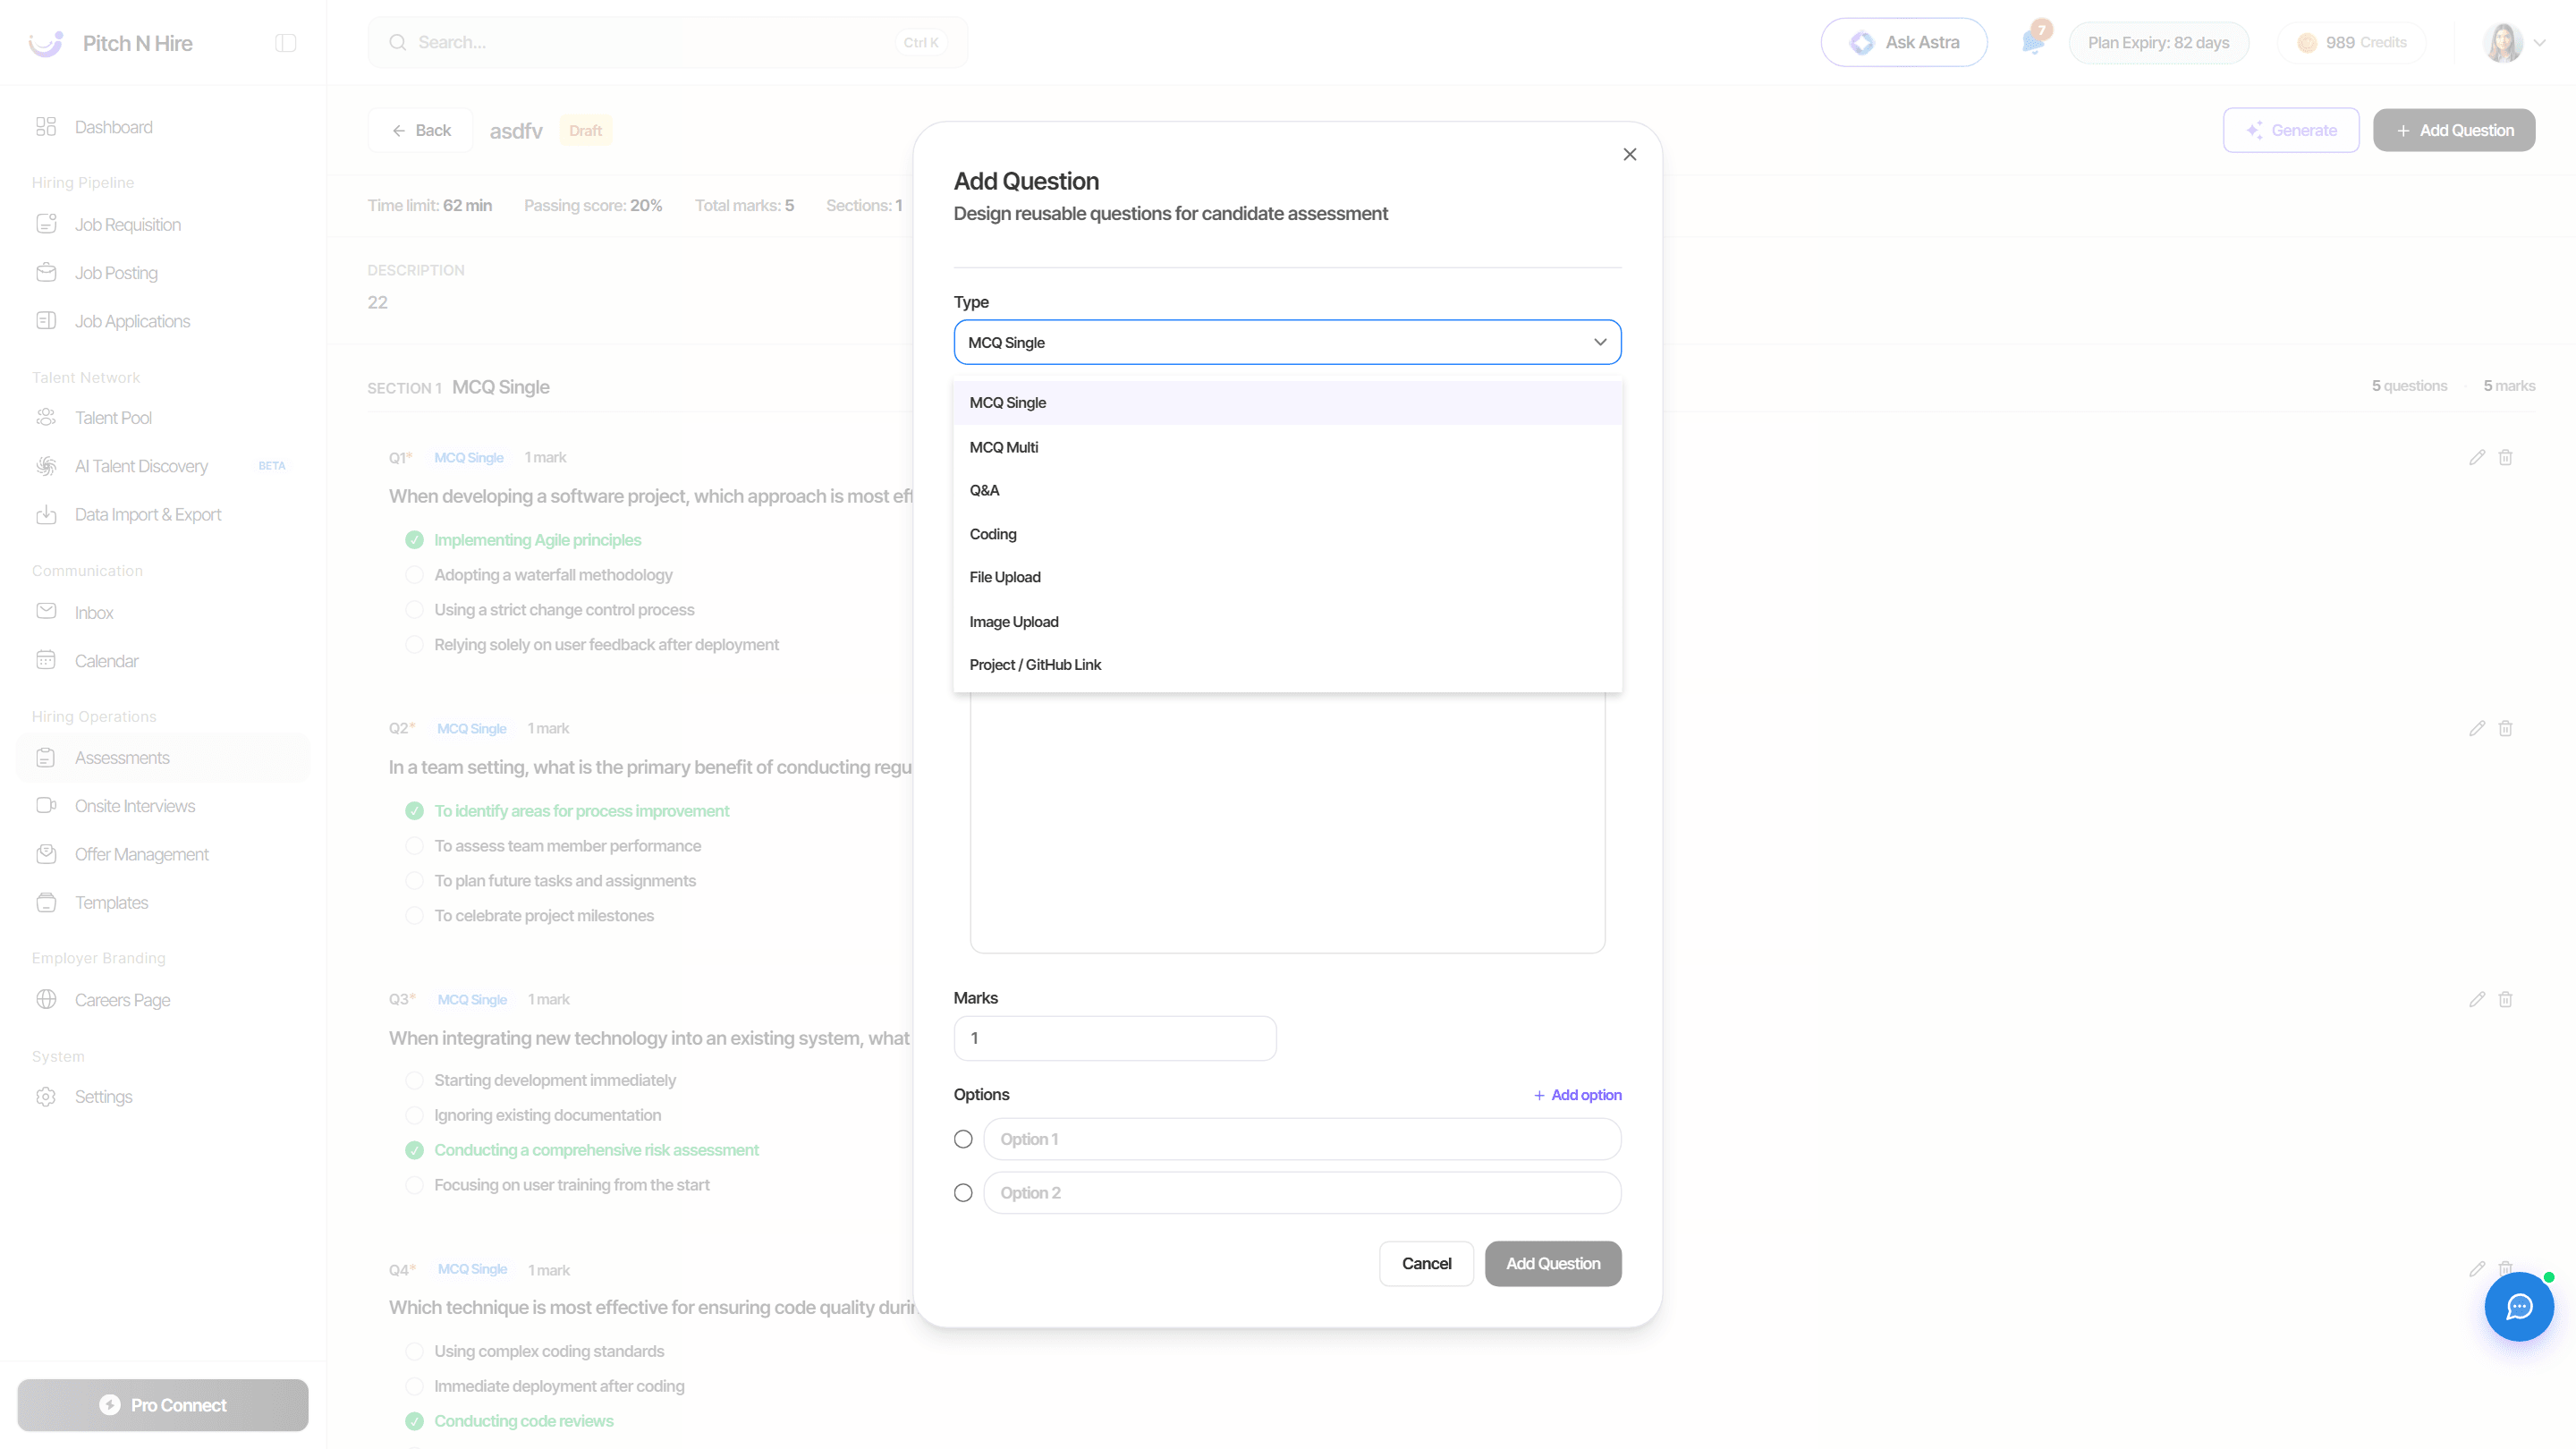Select Project / GitHub Link type
The image size is (2576, 1449).
(1288, 665)
